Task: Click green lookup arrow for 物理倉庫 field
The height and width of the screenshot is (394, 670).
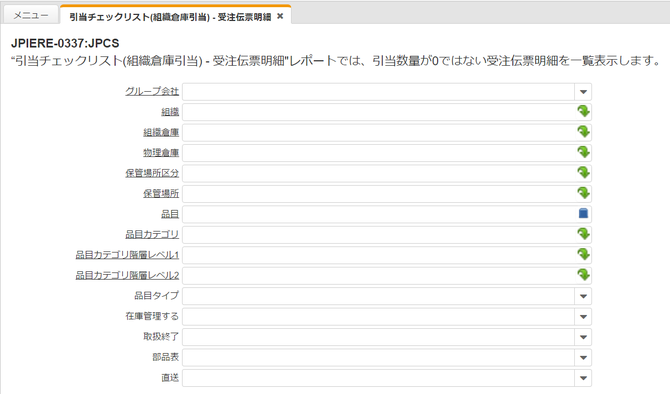Action: 583,153
